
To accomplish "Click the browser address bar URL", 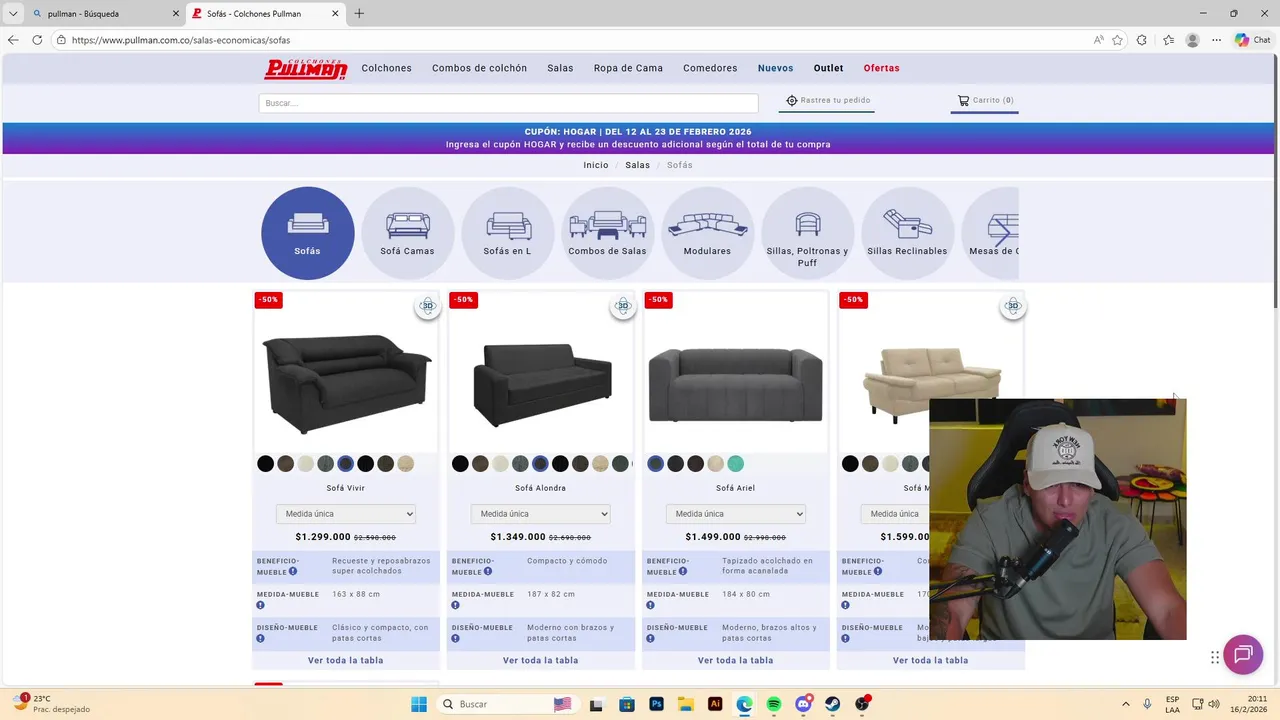I will pos(181,40).
